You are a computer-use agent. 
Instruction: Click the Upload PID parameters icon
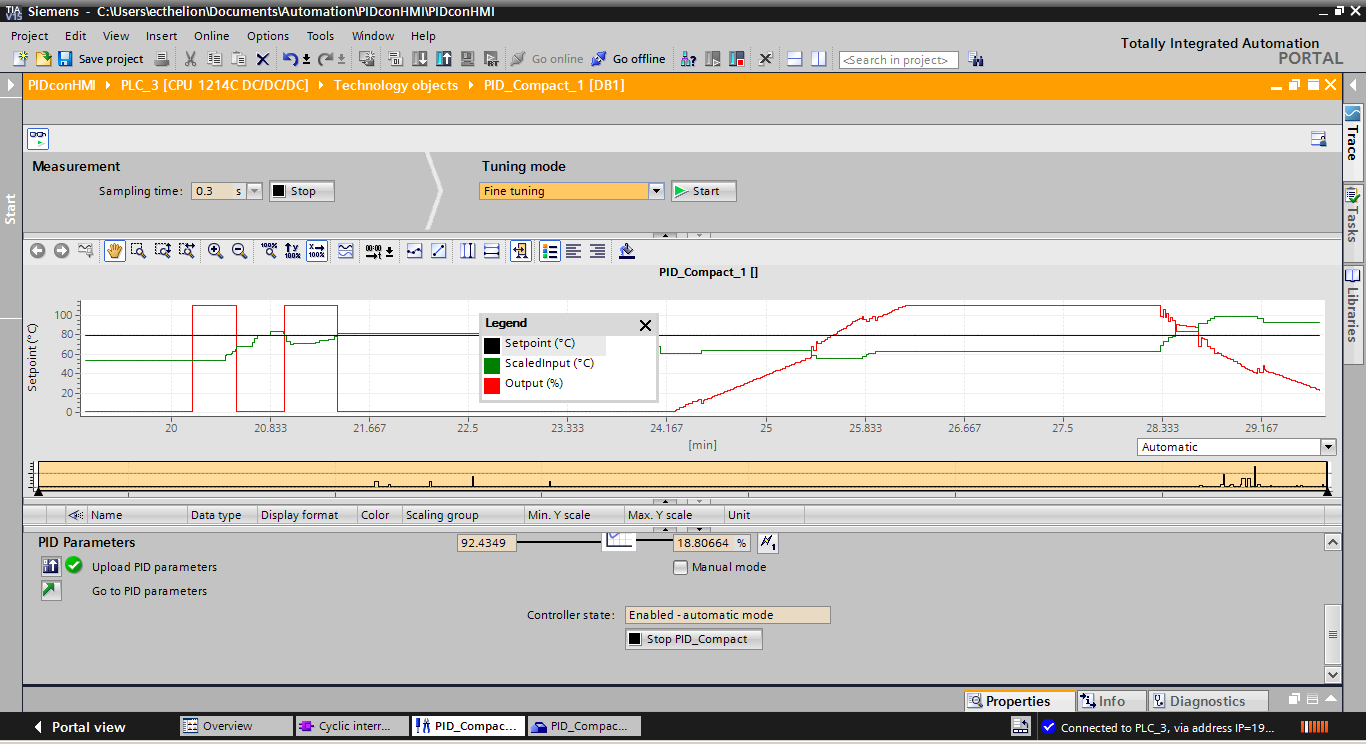click(50, 566)
